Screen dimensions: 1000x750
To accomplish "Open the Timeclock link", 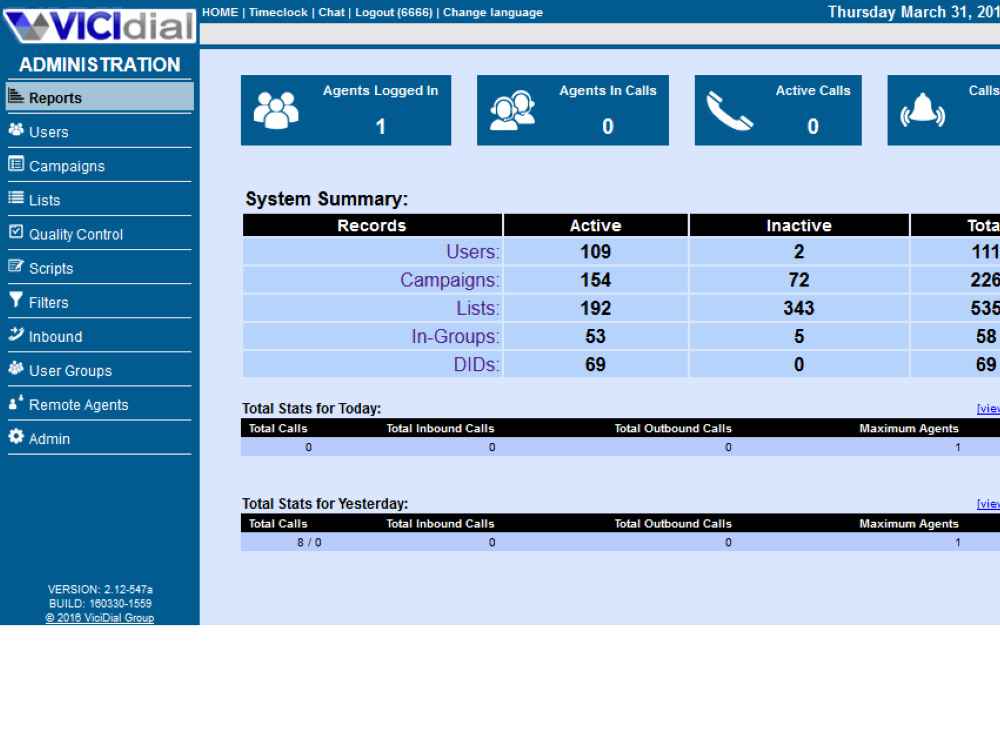I will tap(278, 12).
